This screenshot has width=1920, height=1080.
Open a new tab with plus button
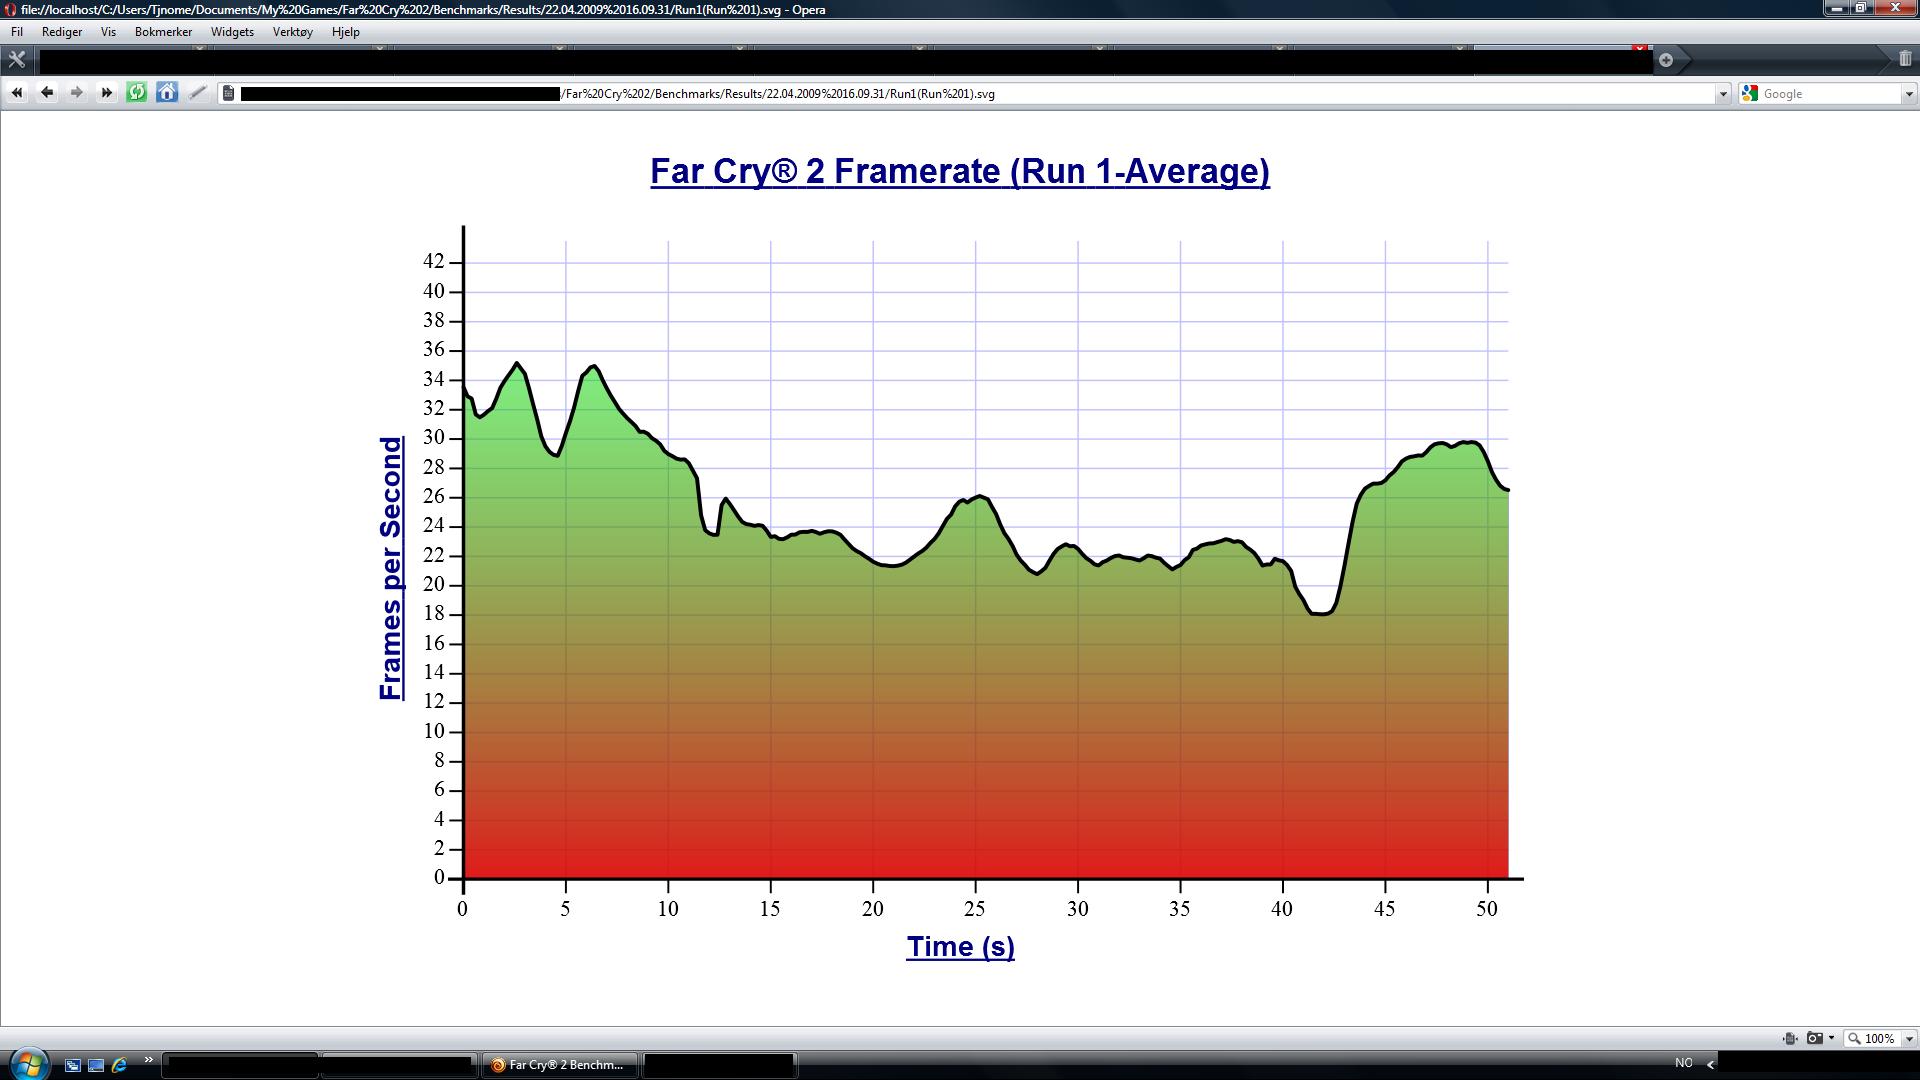point(1666,60)
